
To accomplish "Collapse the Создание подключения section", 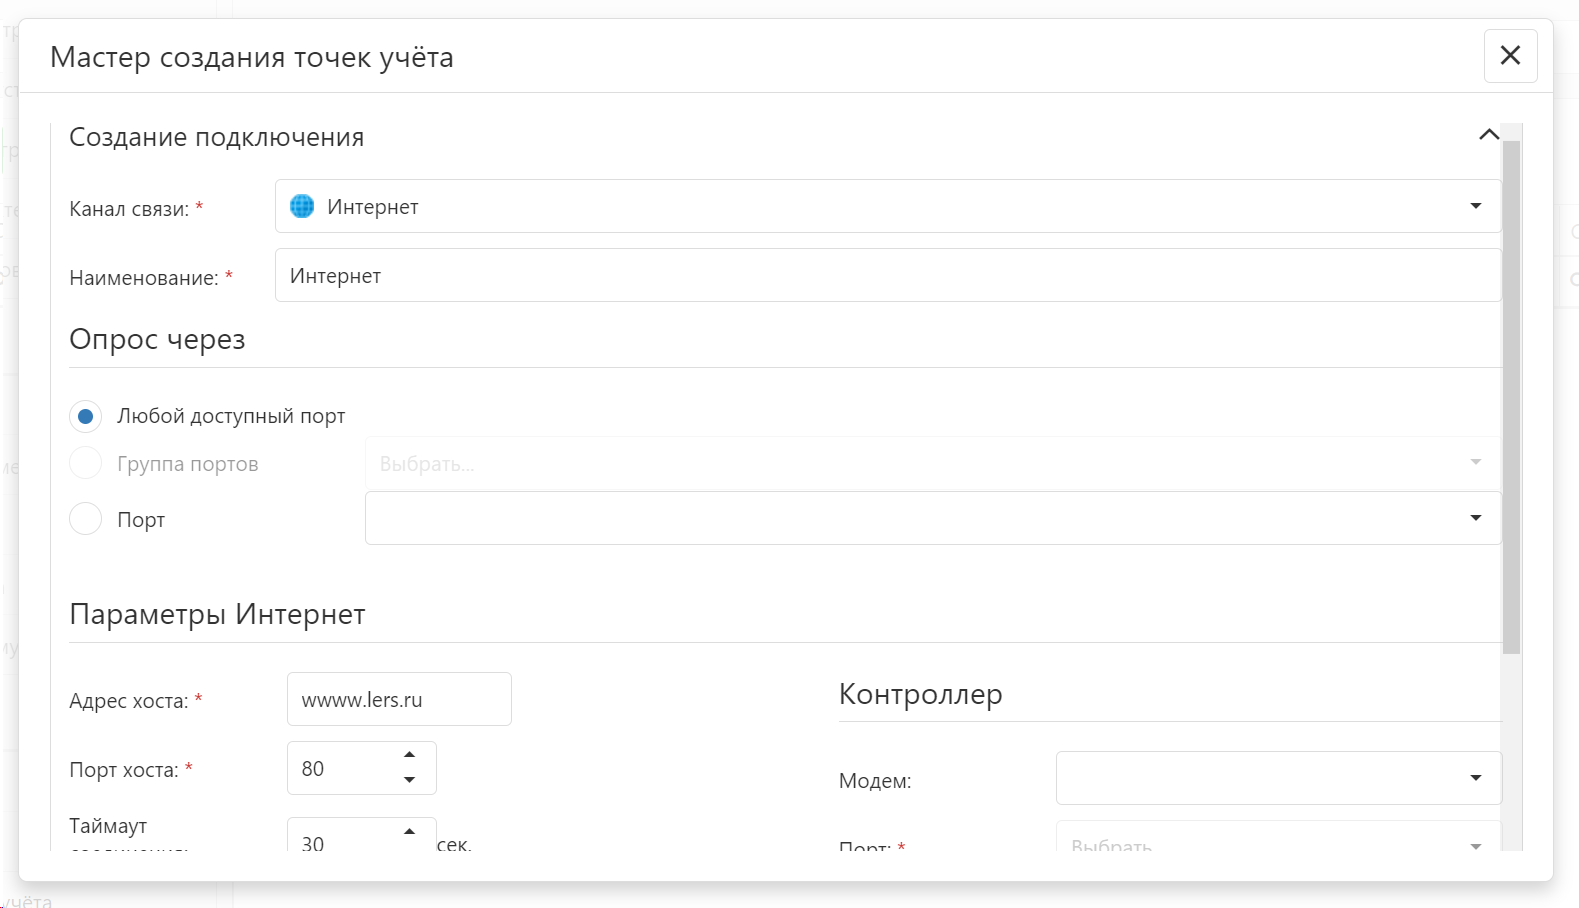I will (x=1488, y=135).
